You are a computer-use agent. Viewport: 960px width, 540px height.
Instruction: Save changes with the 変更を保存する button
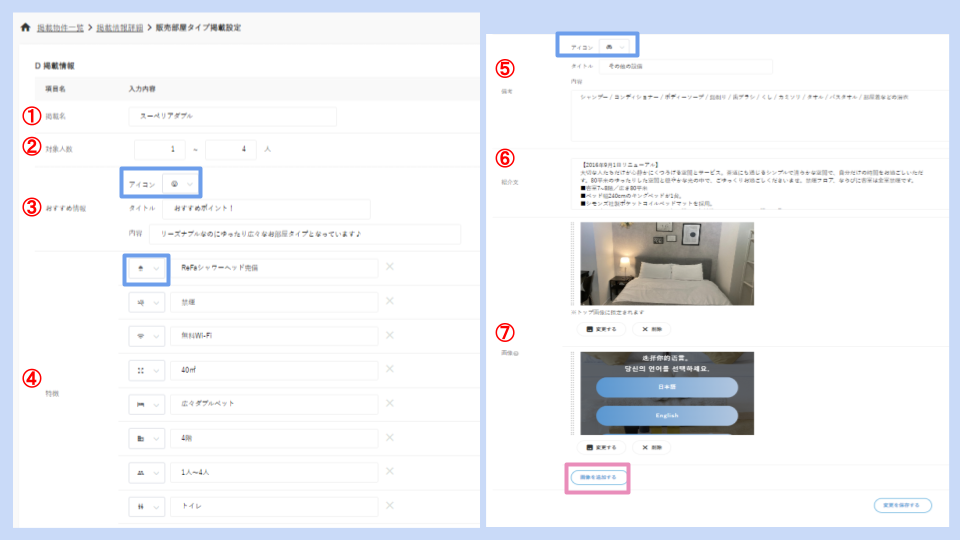pyautogui.click(x=902, y=506)
